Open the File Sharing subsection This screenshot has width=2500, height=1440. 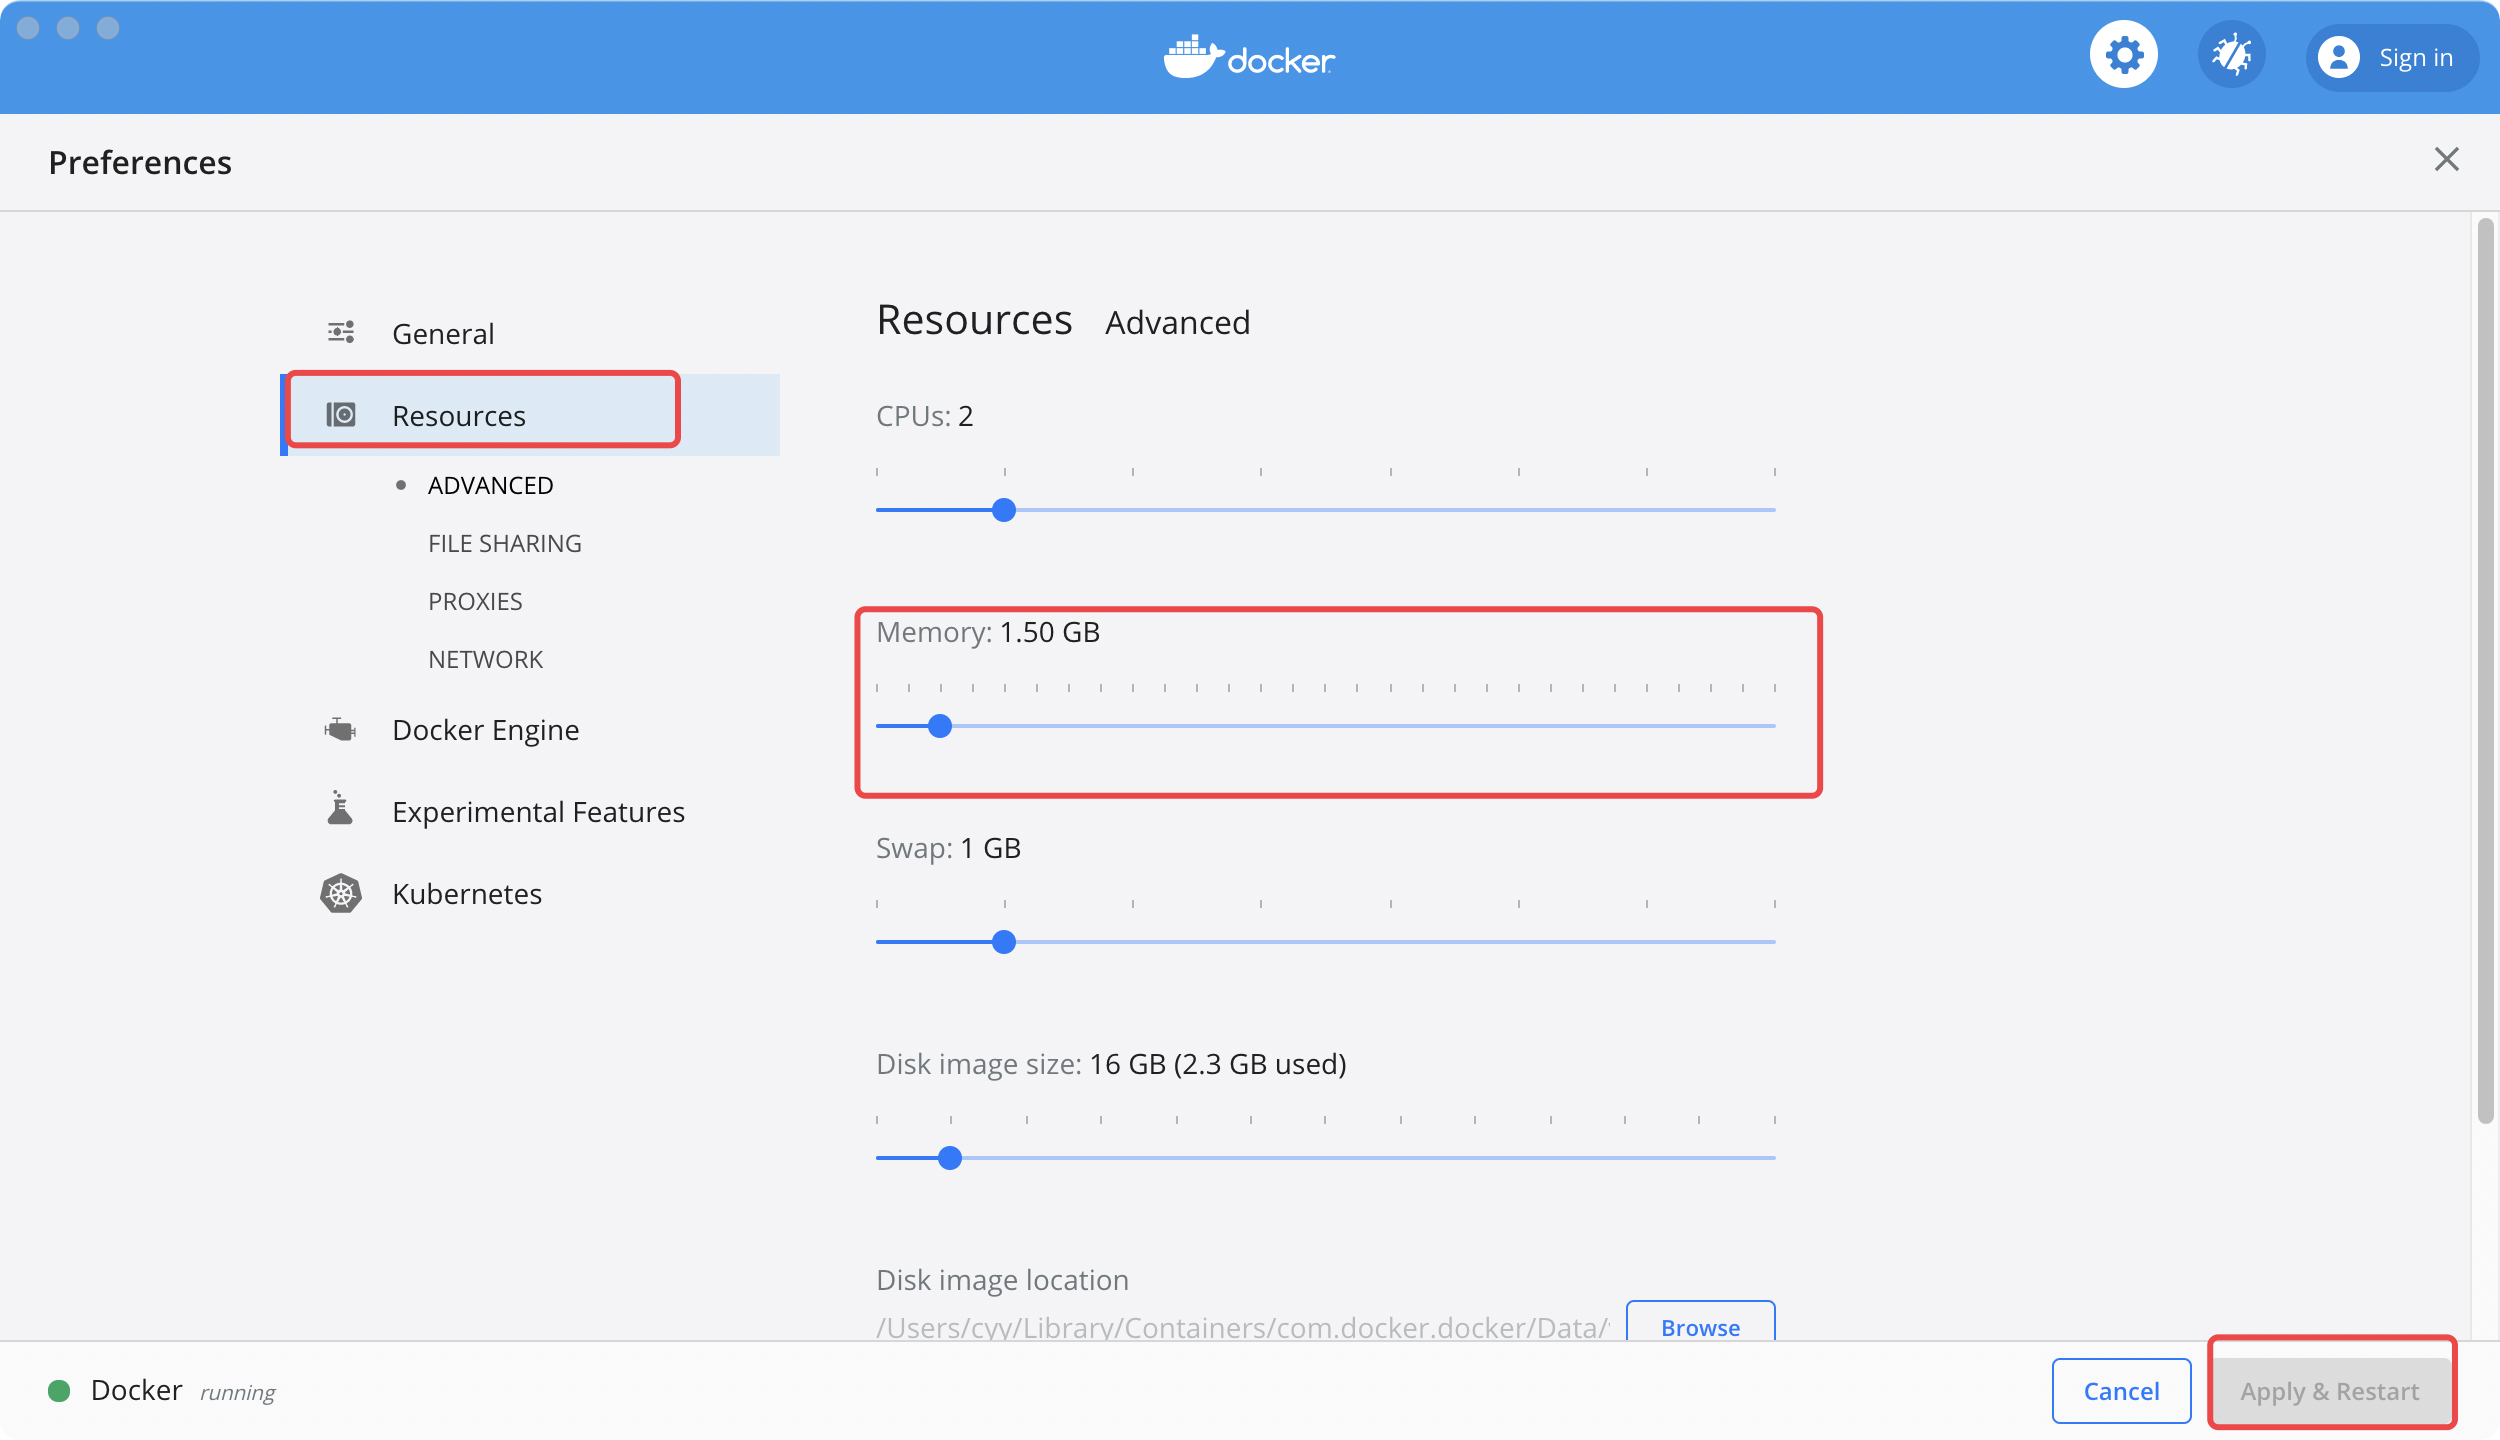pyautogui.click(x=504, y=543)
